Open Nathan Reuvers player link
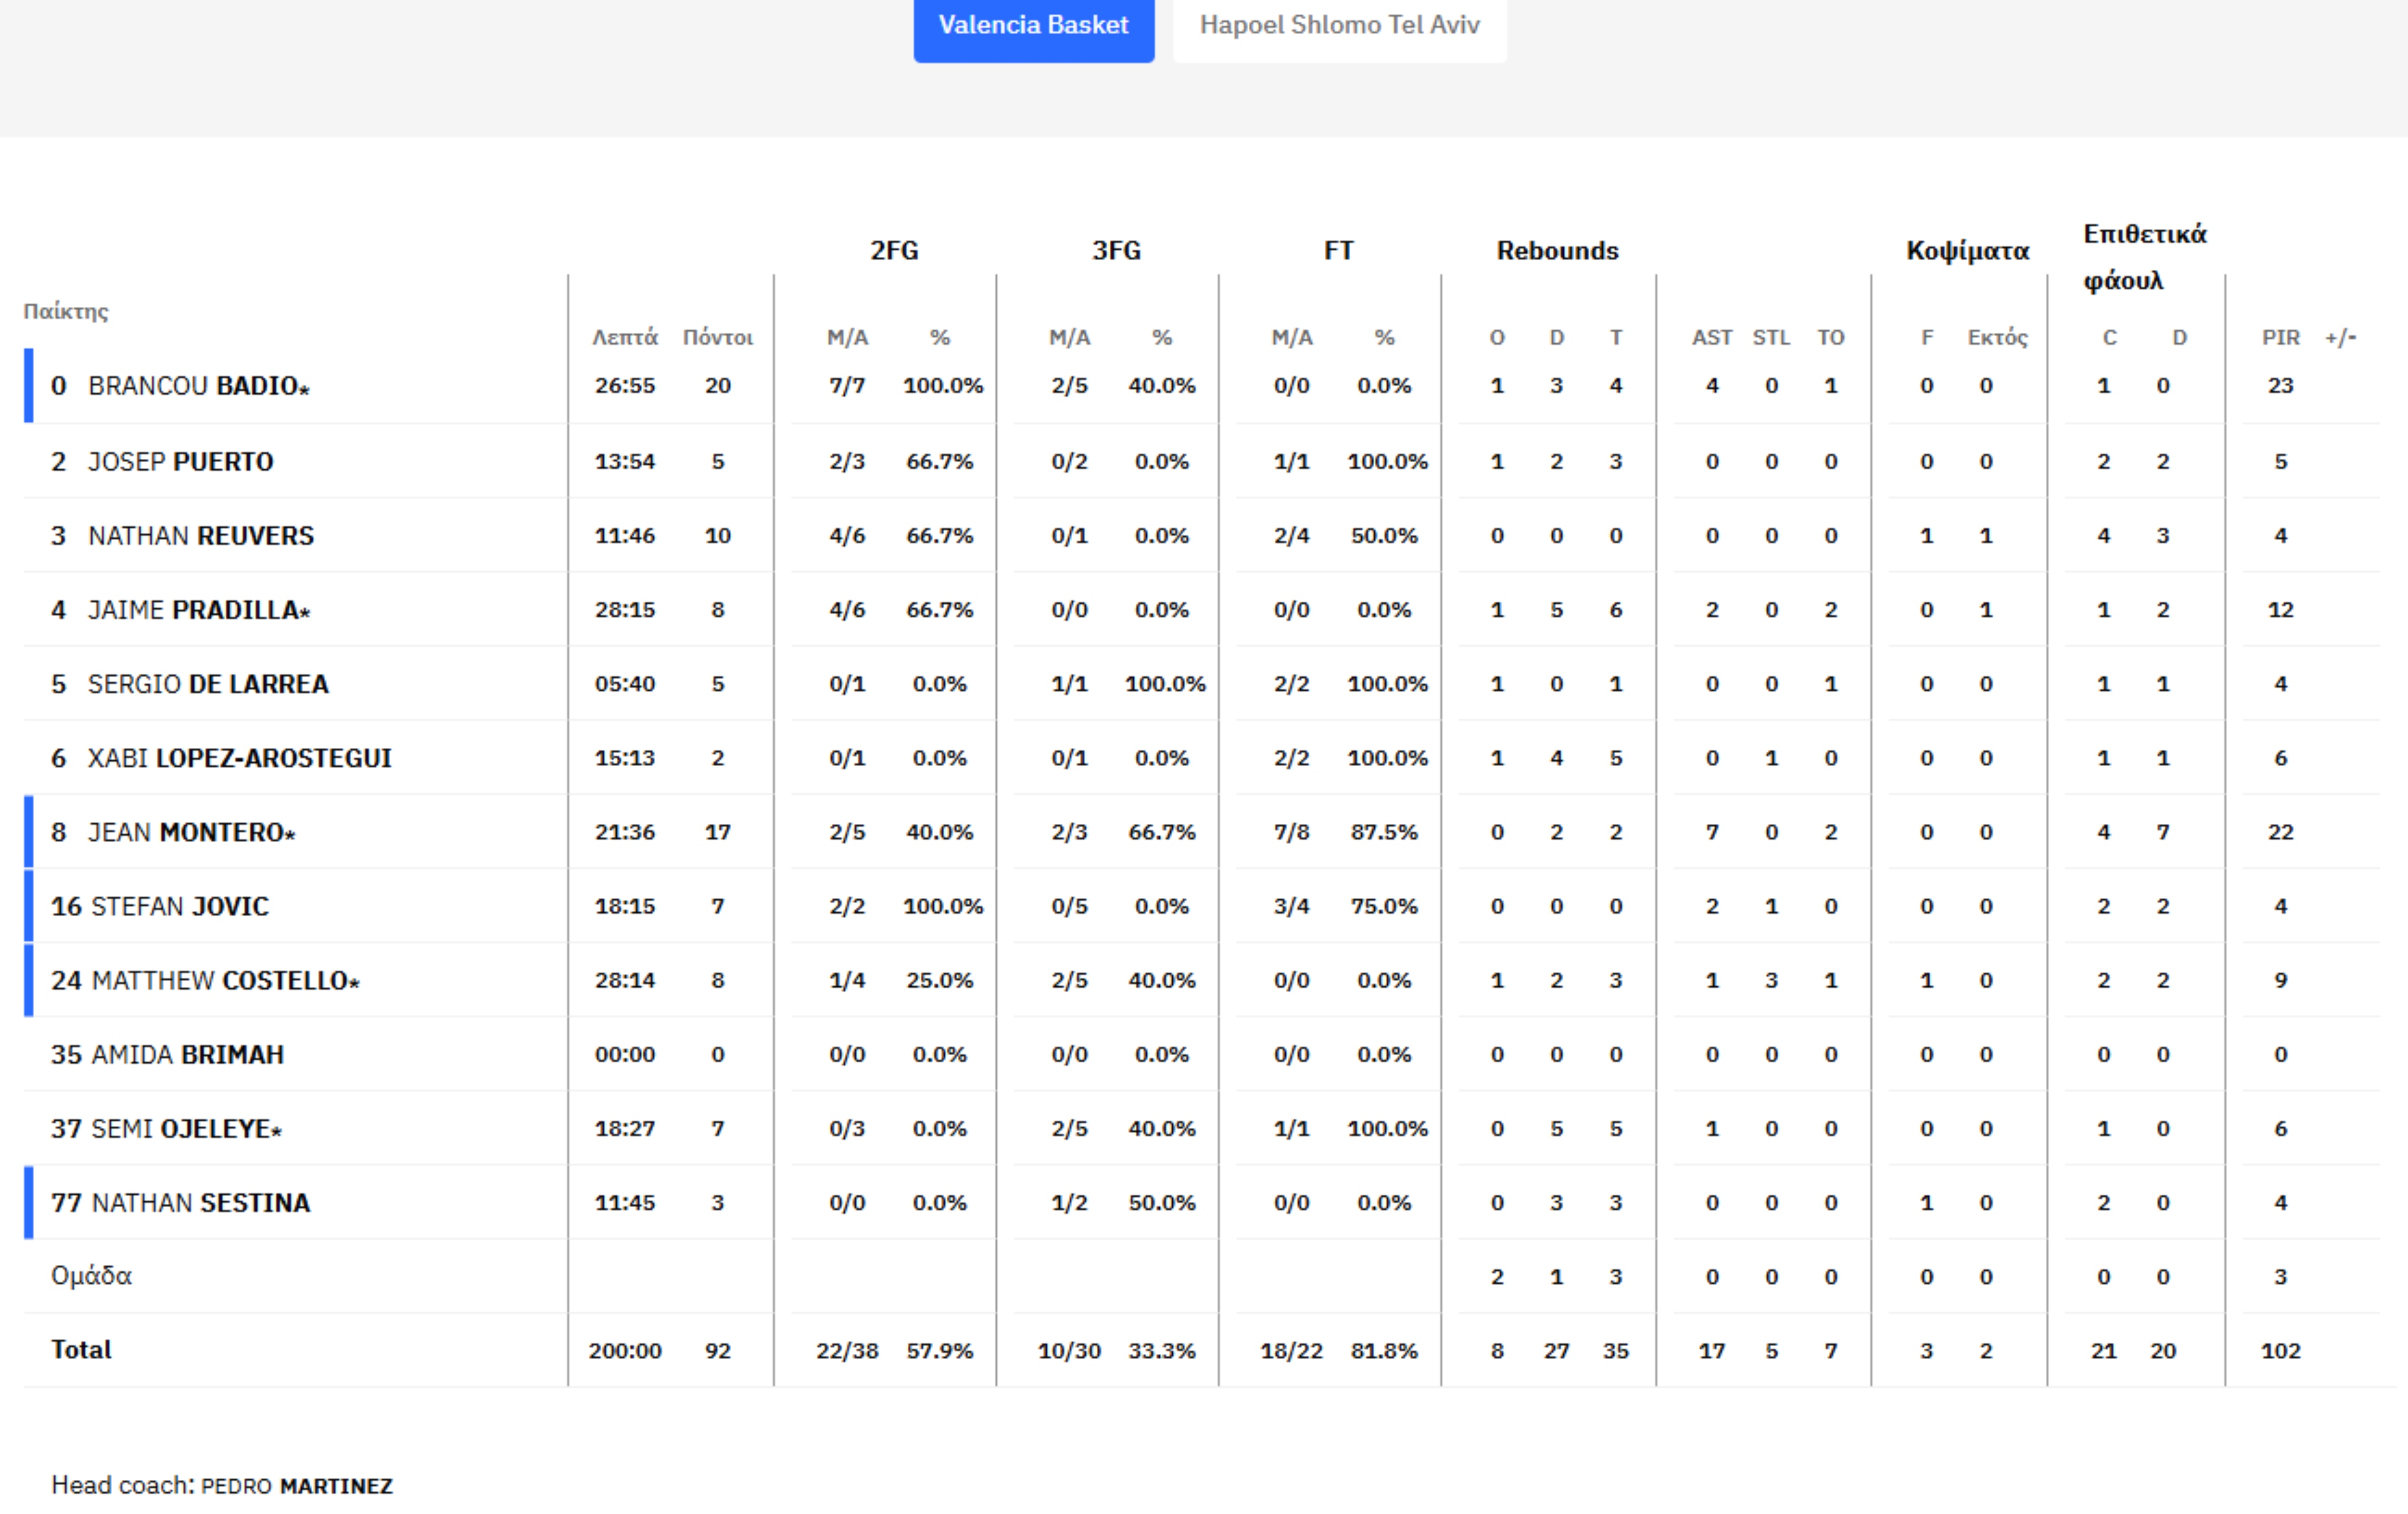Viewport: 2408px width, 1514px height. 201,536
